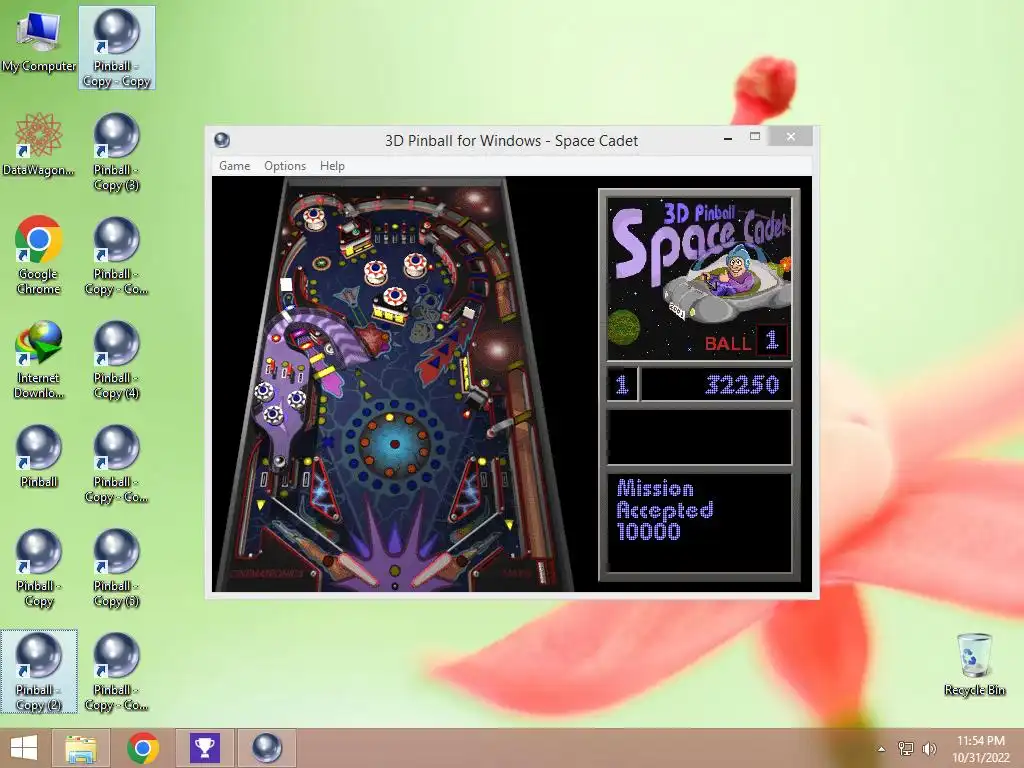The height and width of the screenshot is (768, 1024).
Task: Click the pinball table playfield
Action: [x=394, y=384]
